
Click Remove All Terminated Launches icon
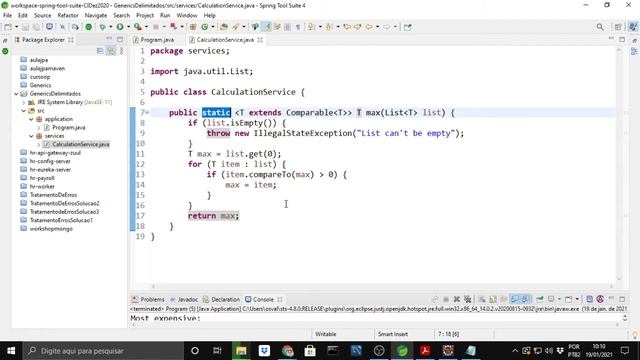tap(467, 299)
